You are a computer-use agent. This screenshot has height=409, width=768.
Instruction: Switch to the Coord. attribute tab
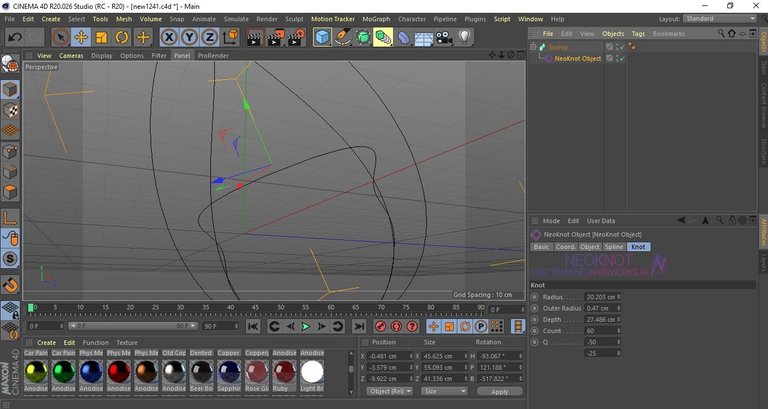click(565, 247)
